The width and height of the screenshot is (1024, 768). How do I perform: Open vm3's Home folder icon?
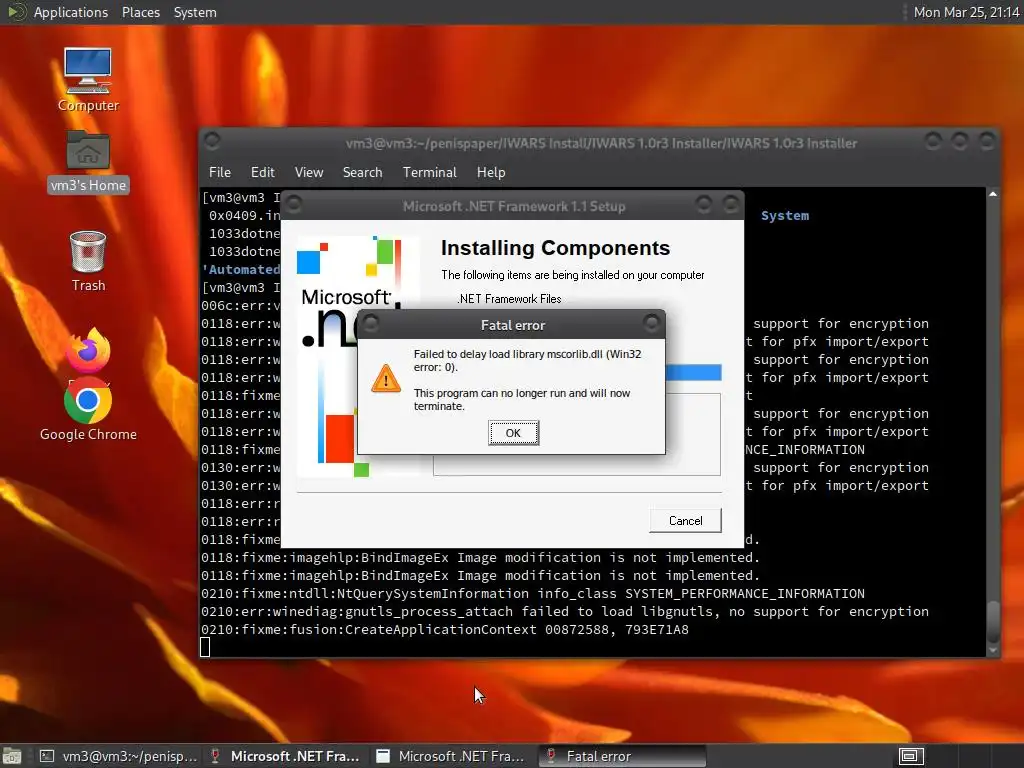[88, 161]
